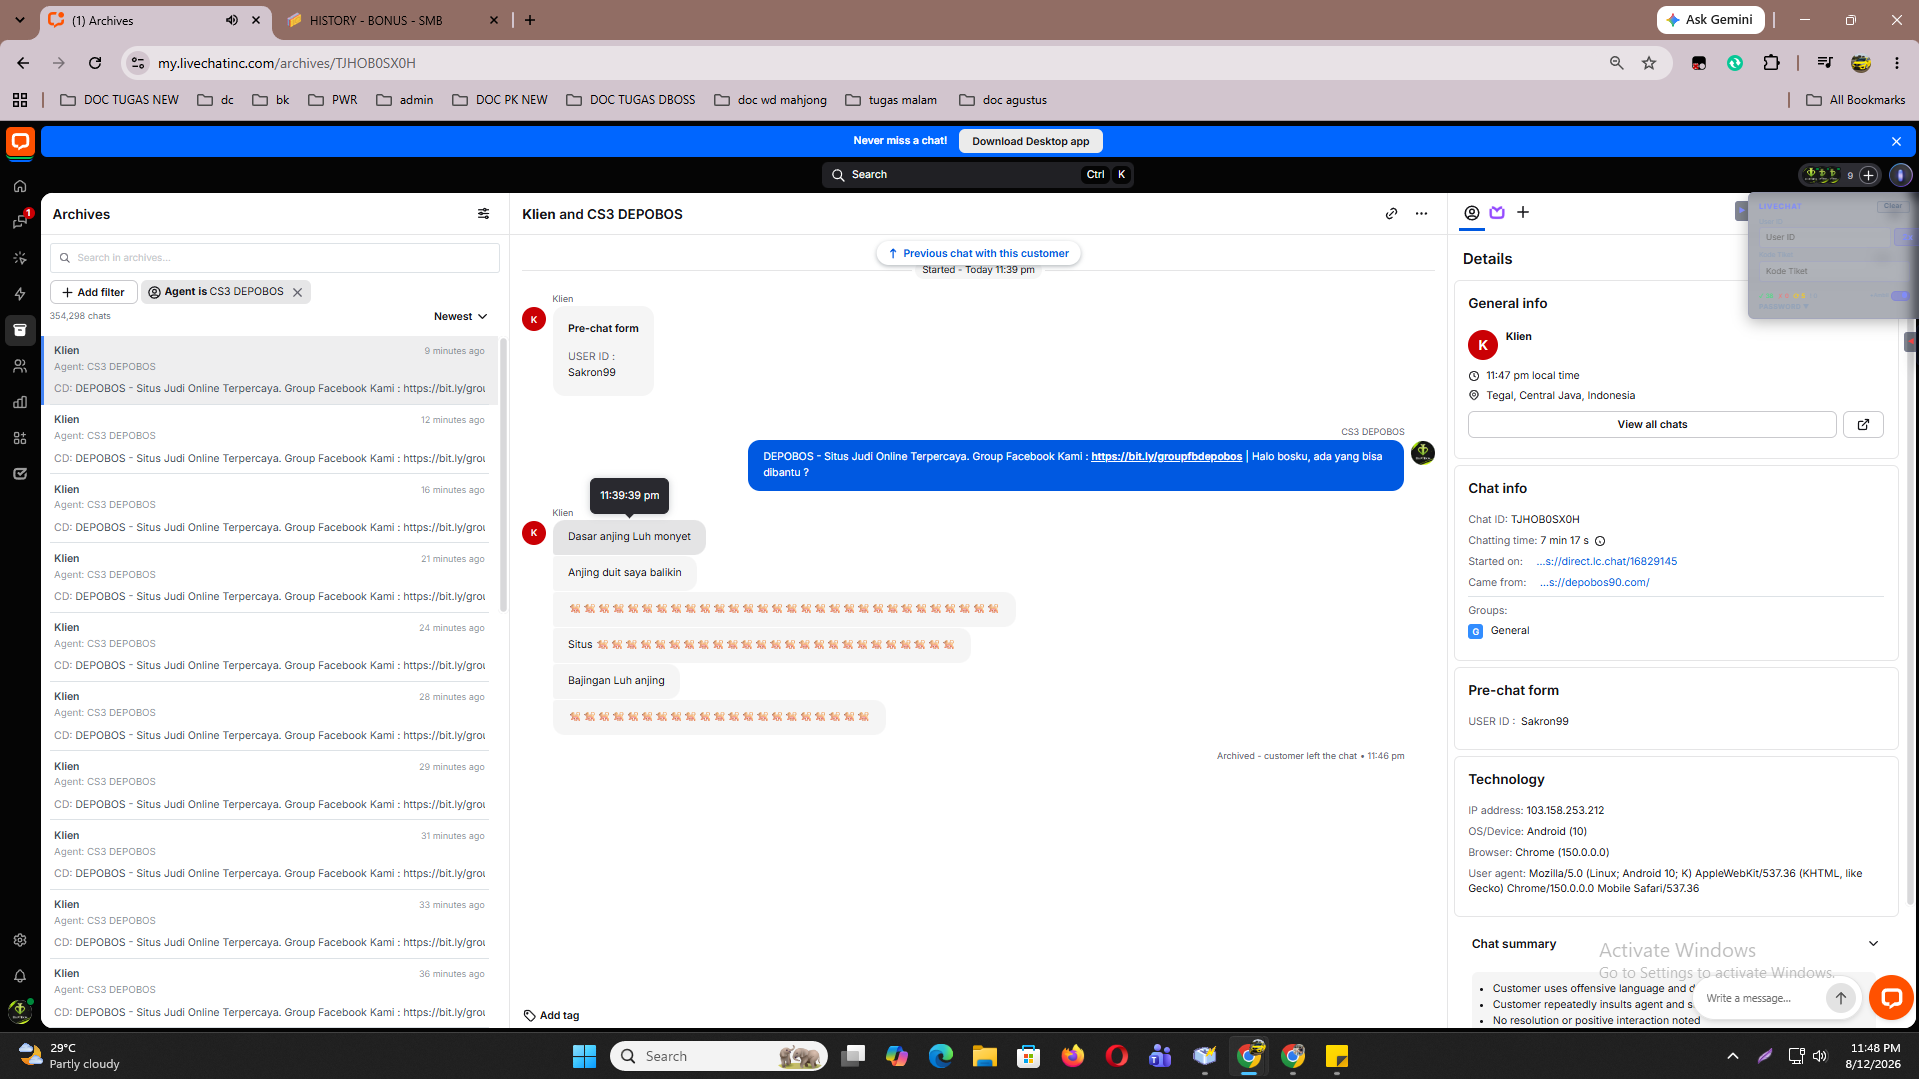Open the Reports chart section

20,402
